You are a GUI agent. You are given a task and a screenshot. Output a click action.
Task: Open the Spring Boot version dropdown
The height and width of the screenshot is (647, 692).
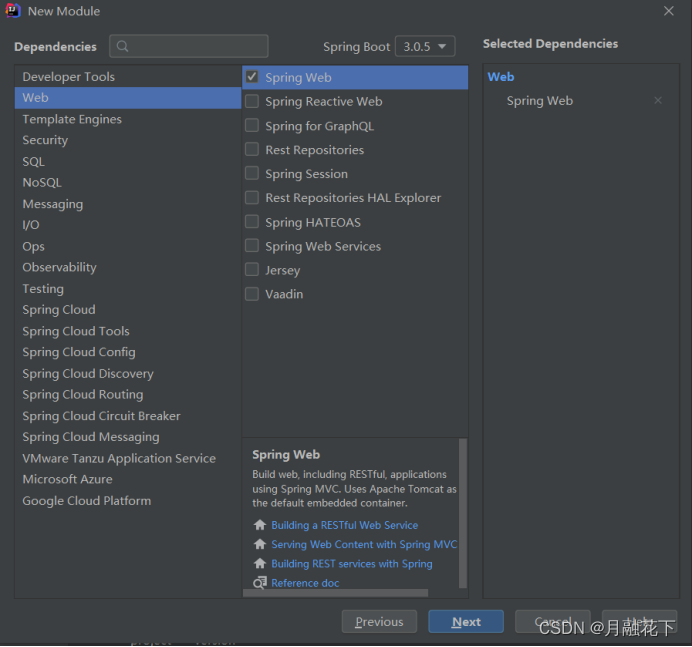425,46
